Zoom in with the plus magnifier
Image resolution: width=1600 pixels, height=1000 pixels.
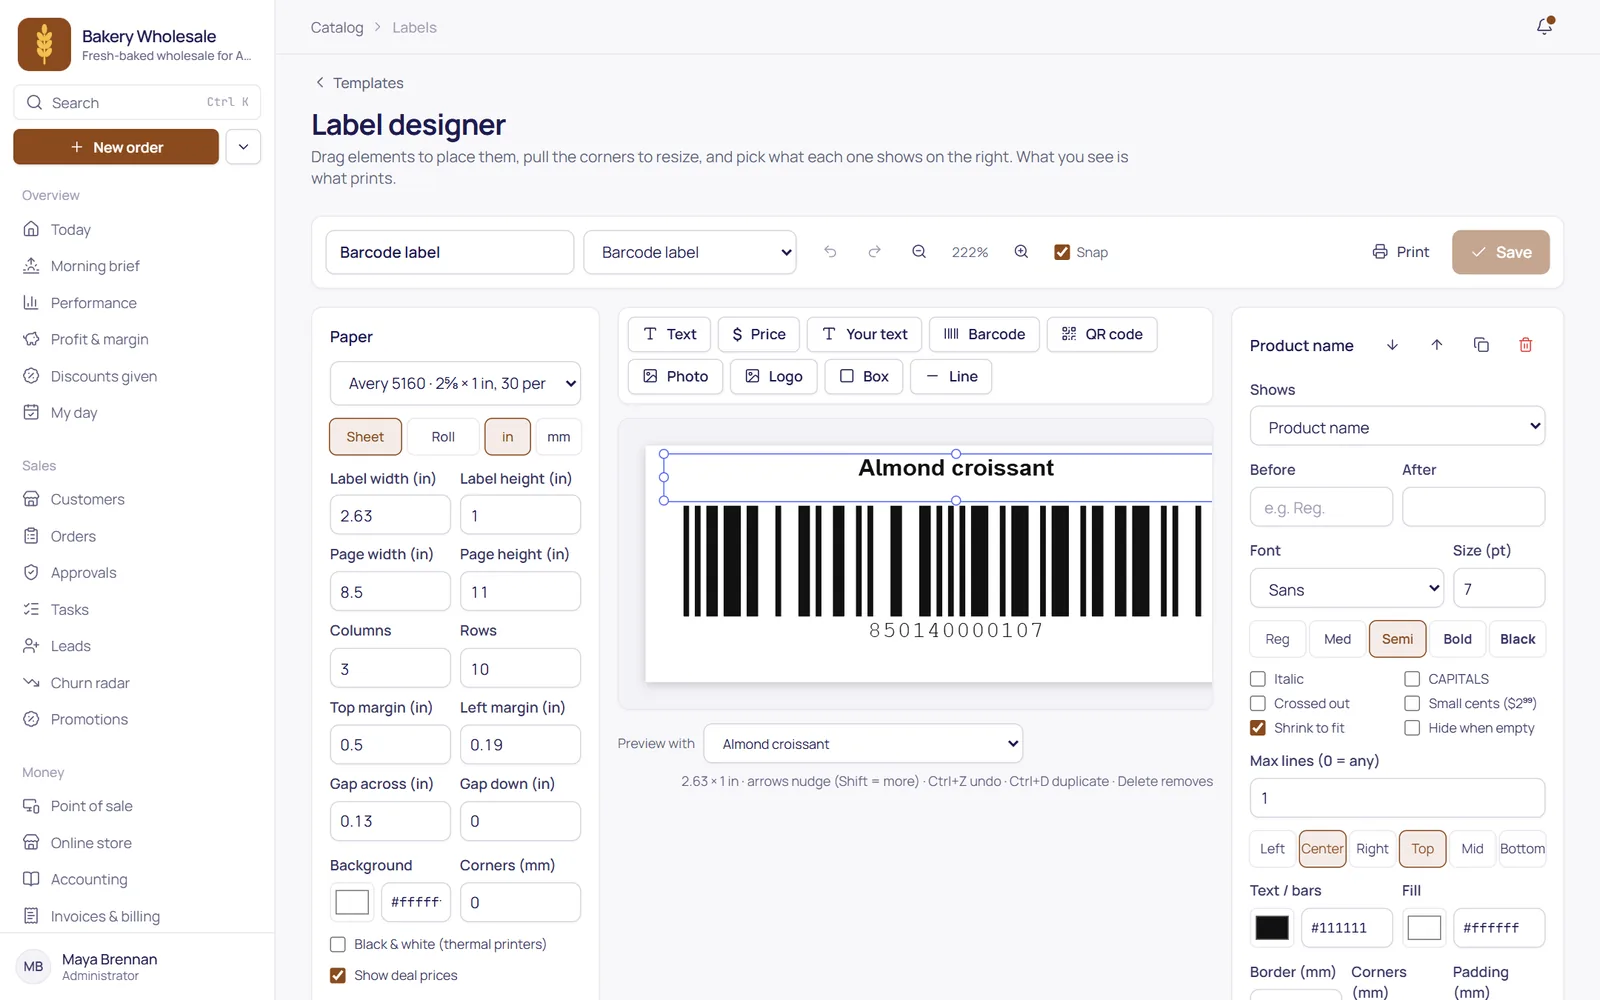pos(1021,252)
